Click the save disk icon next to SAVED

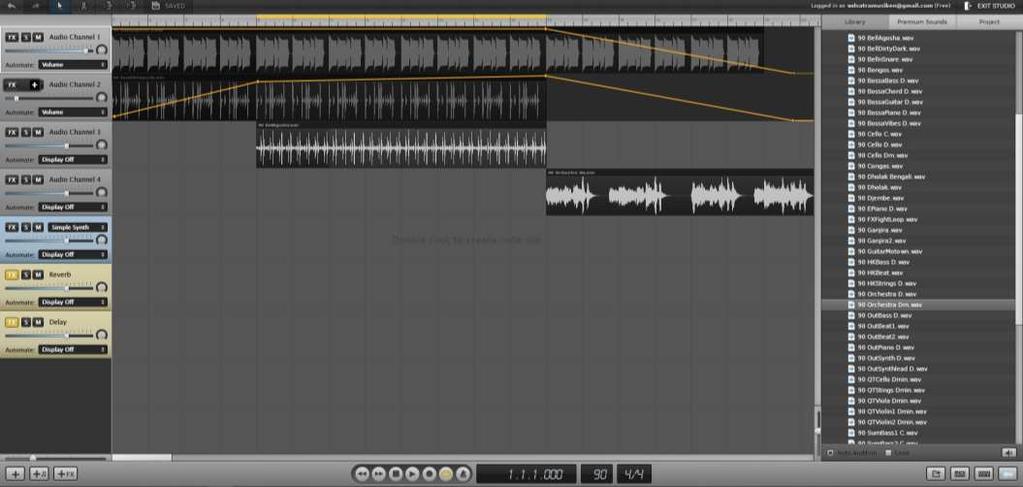(155, 6)
